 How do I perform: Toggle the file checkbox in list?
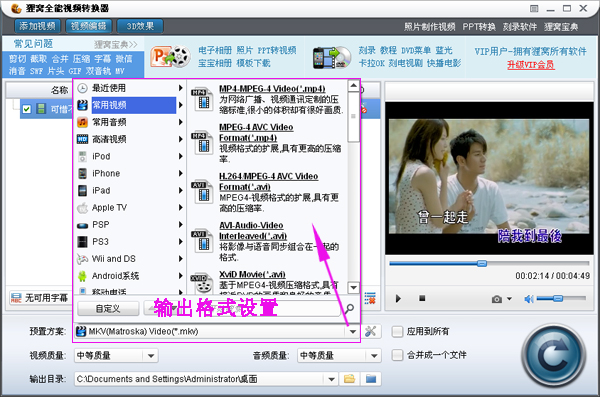26,109
